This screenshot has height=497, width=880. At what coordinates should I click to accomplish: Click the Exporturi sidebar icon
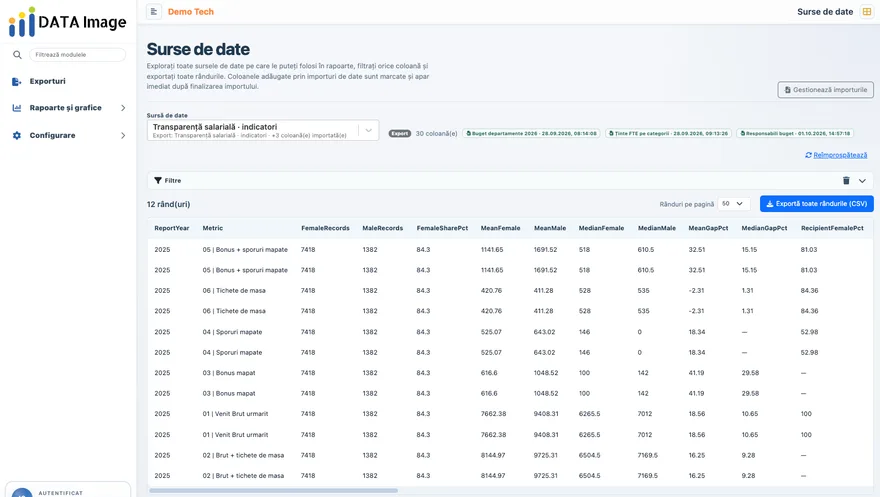tap(17, 81)
